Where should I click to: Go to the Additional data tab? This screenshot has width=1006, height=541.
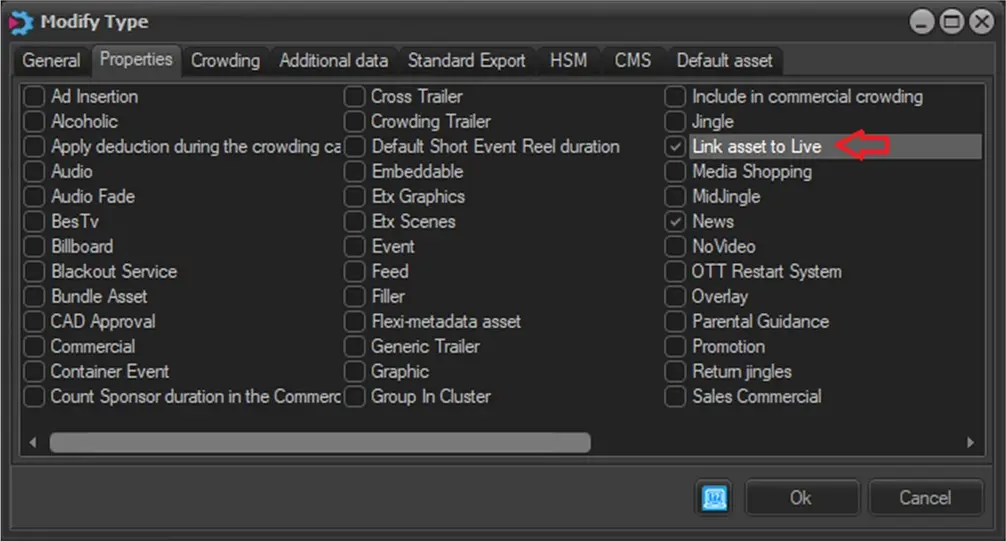(333, 61)
